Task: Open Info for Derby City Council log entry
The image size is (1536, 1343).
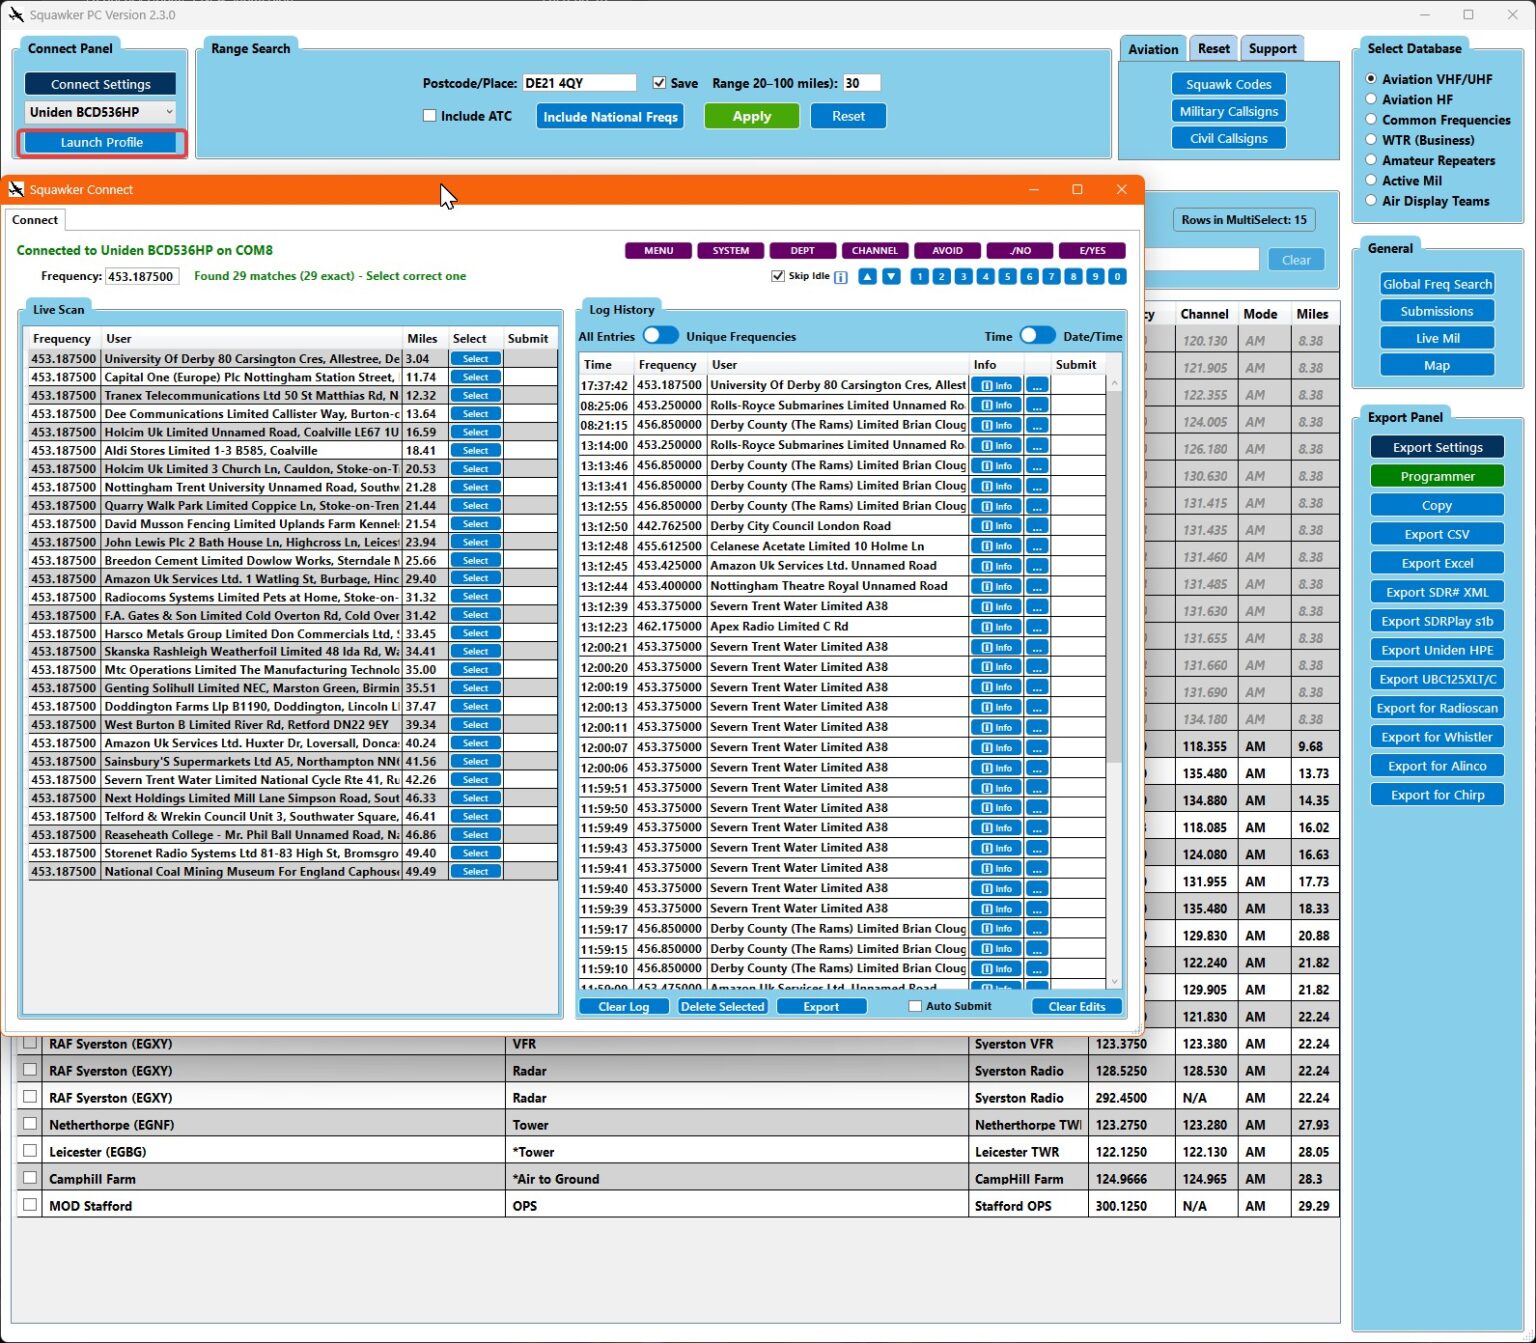Action: 997,526
